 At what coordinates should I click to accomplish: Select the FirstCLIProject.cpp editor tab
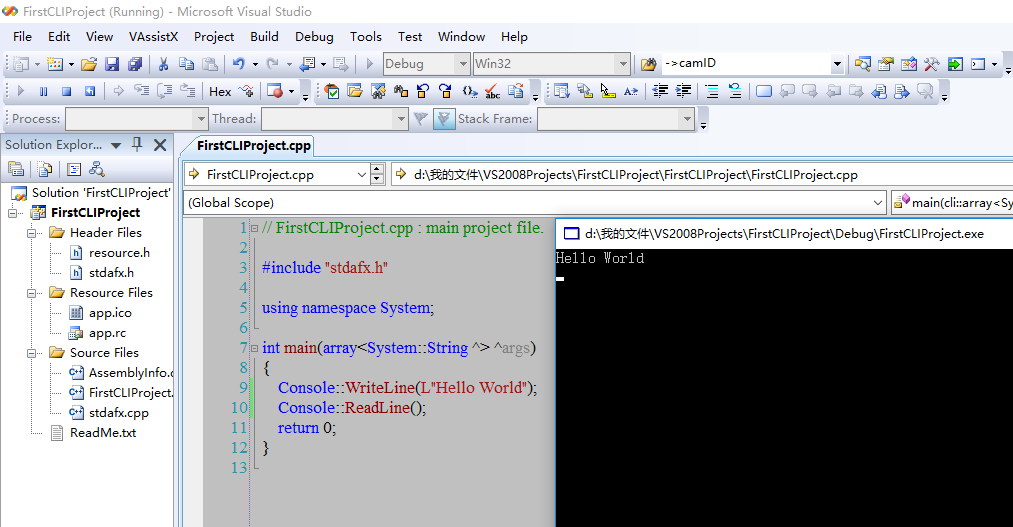[254, 146]
